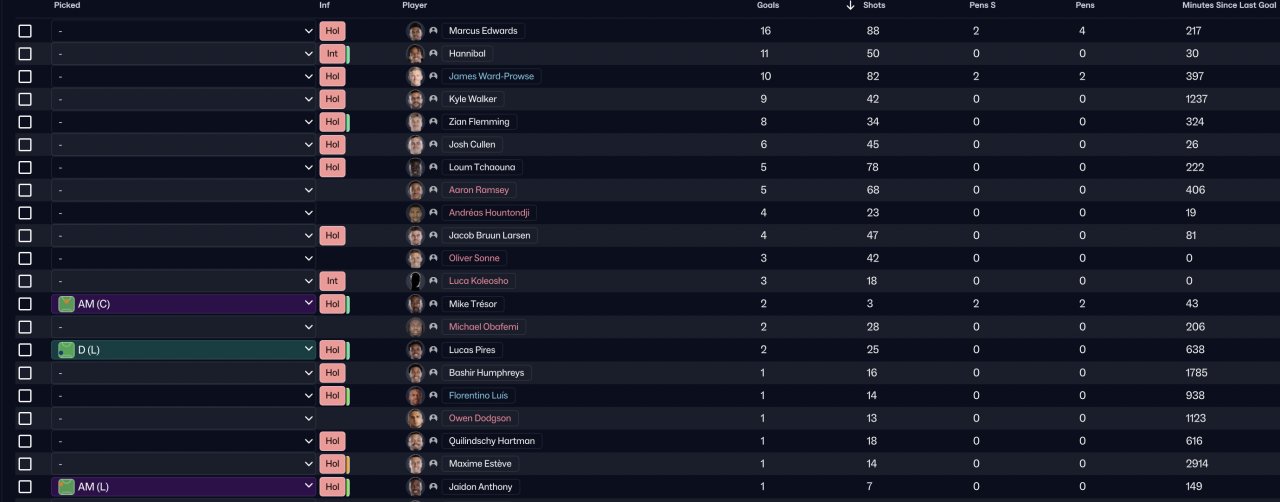Viewport: 1280px width, 502px height.
Task: Click the position icon in Lucas Pires' D (L) box
Action: click(x=66, y=350)
